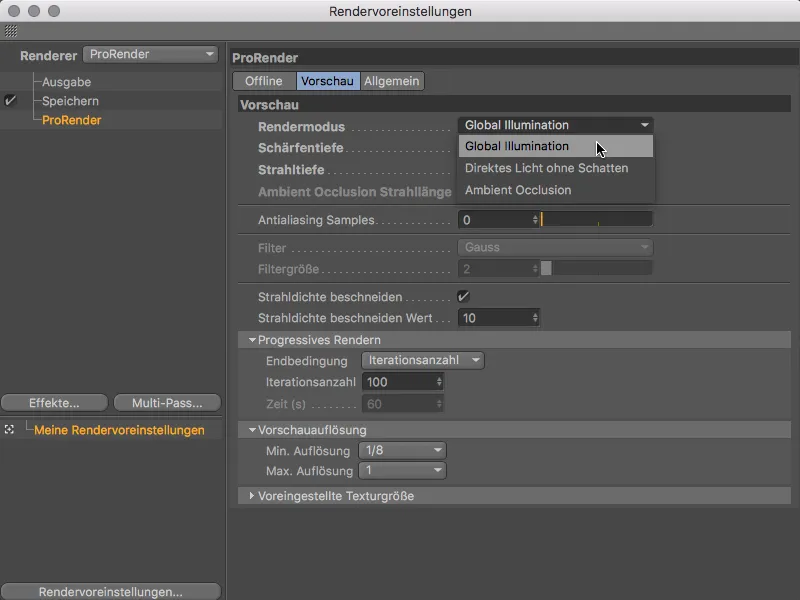The height and width of the screenshot is (600, 800).
Task: Open the Max. Auflösung dropdown
Action: pyautogui.click(x=402, y=470)
